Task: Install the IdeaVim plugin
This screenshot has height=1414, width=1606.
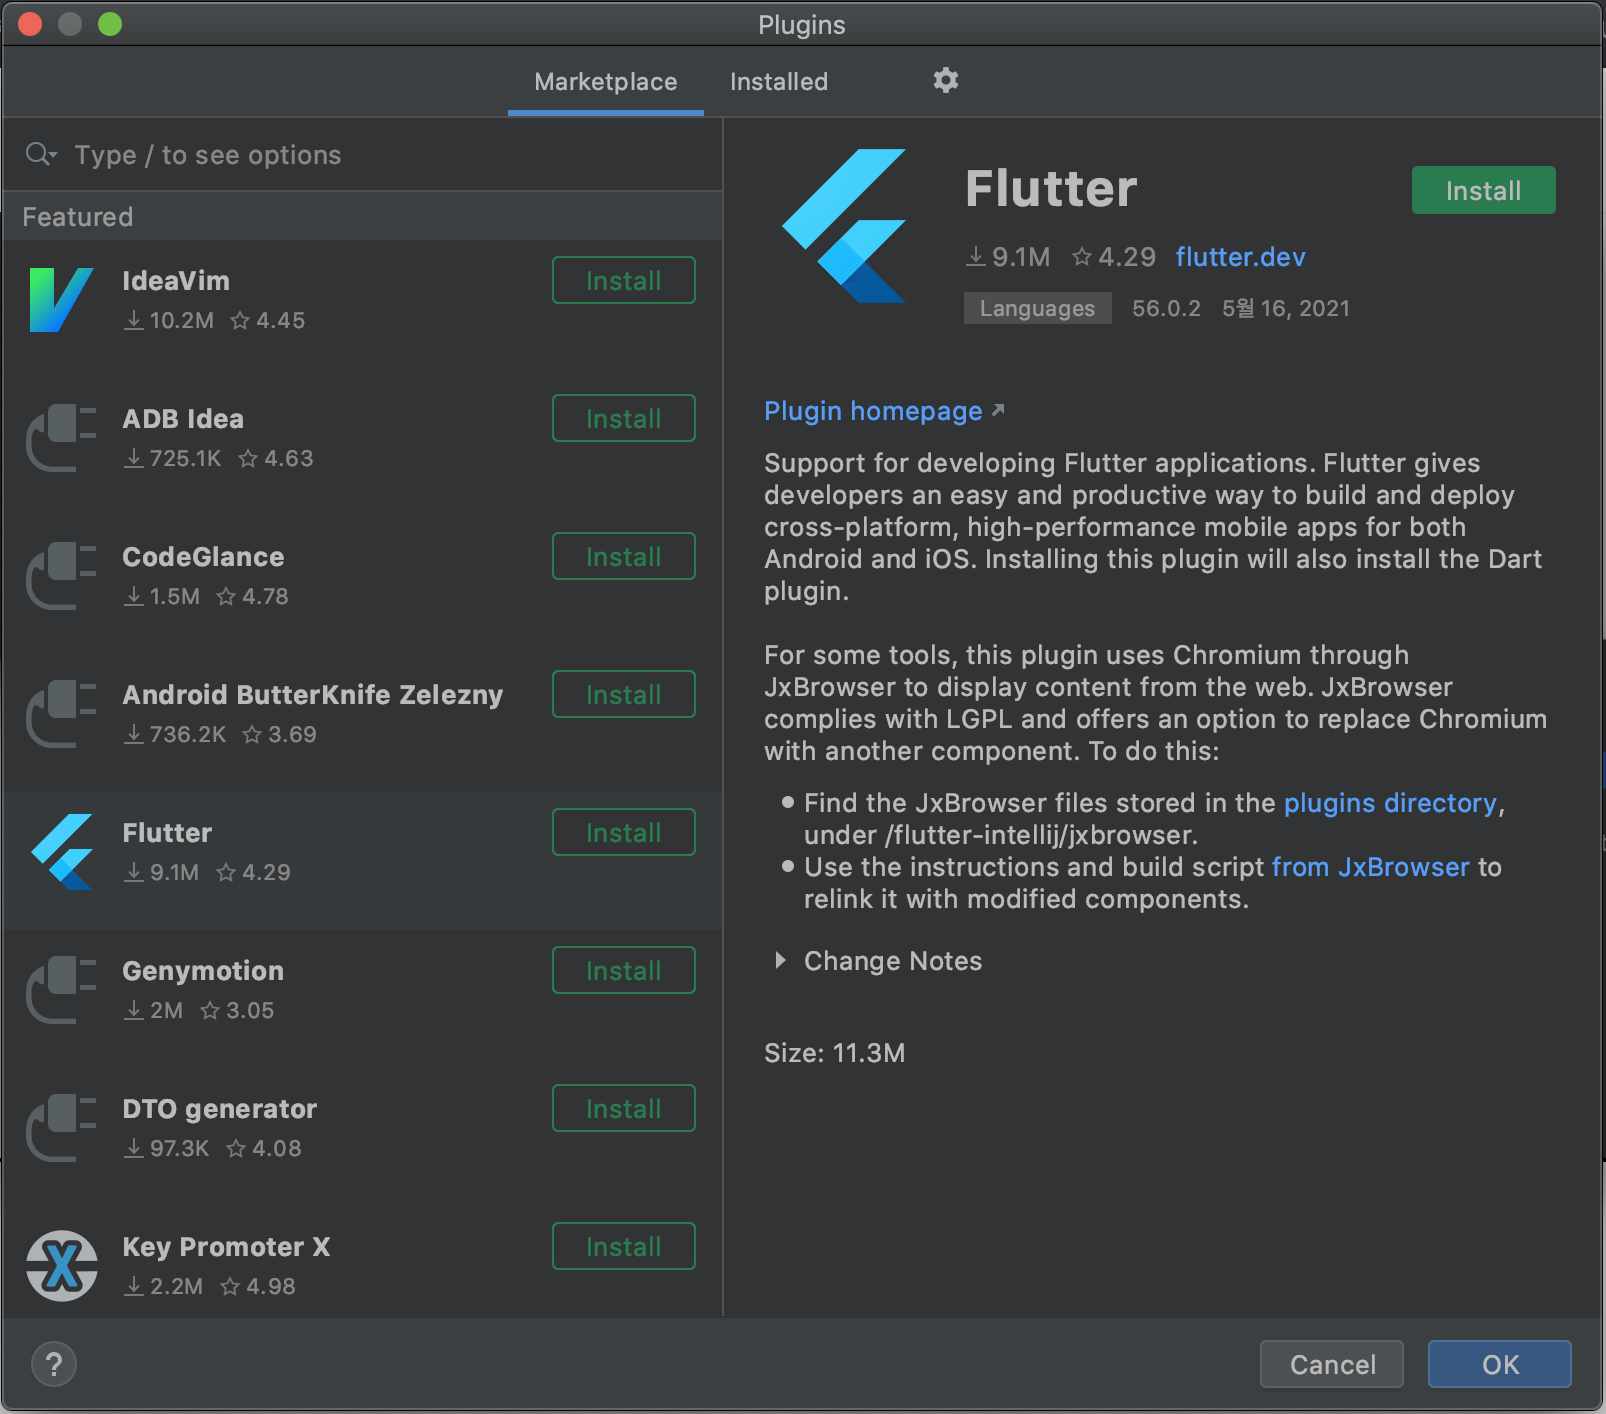Action: [x=624, y=280]
